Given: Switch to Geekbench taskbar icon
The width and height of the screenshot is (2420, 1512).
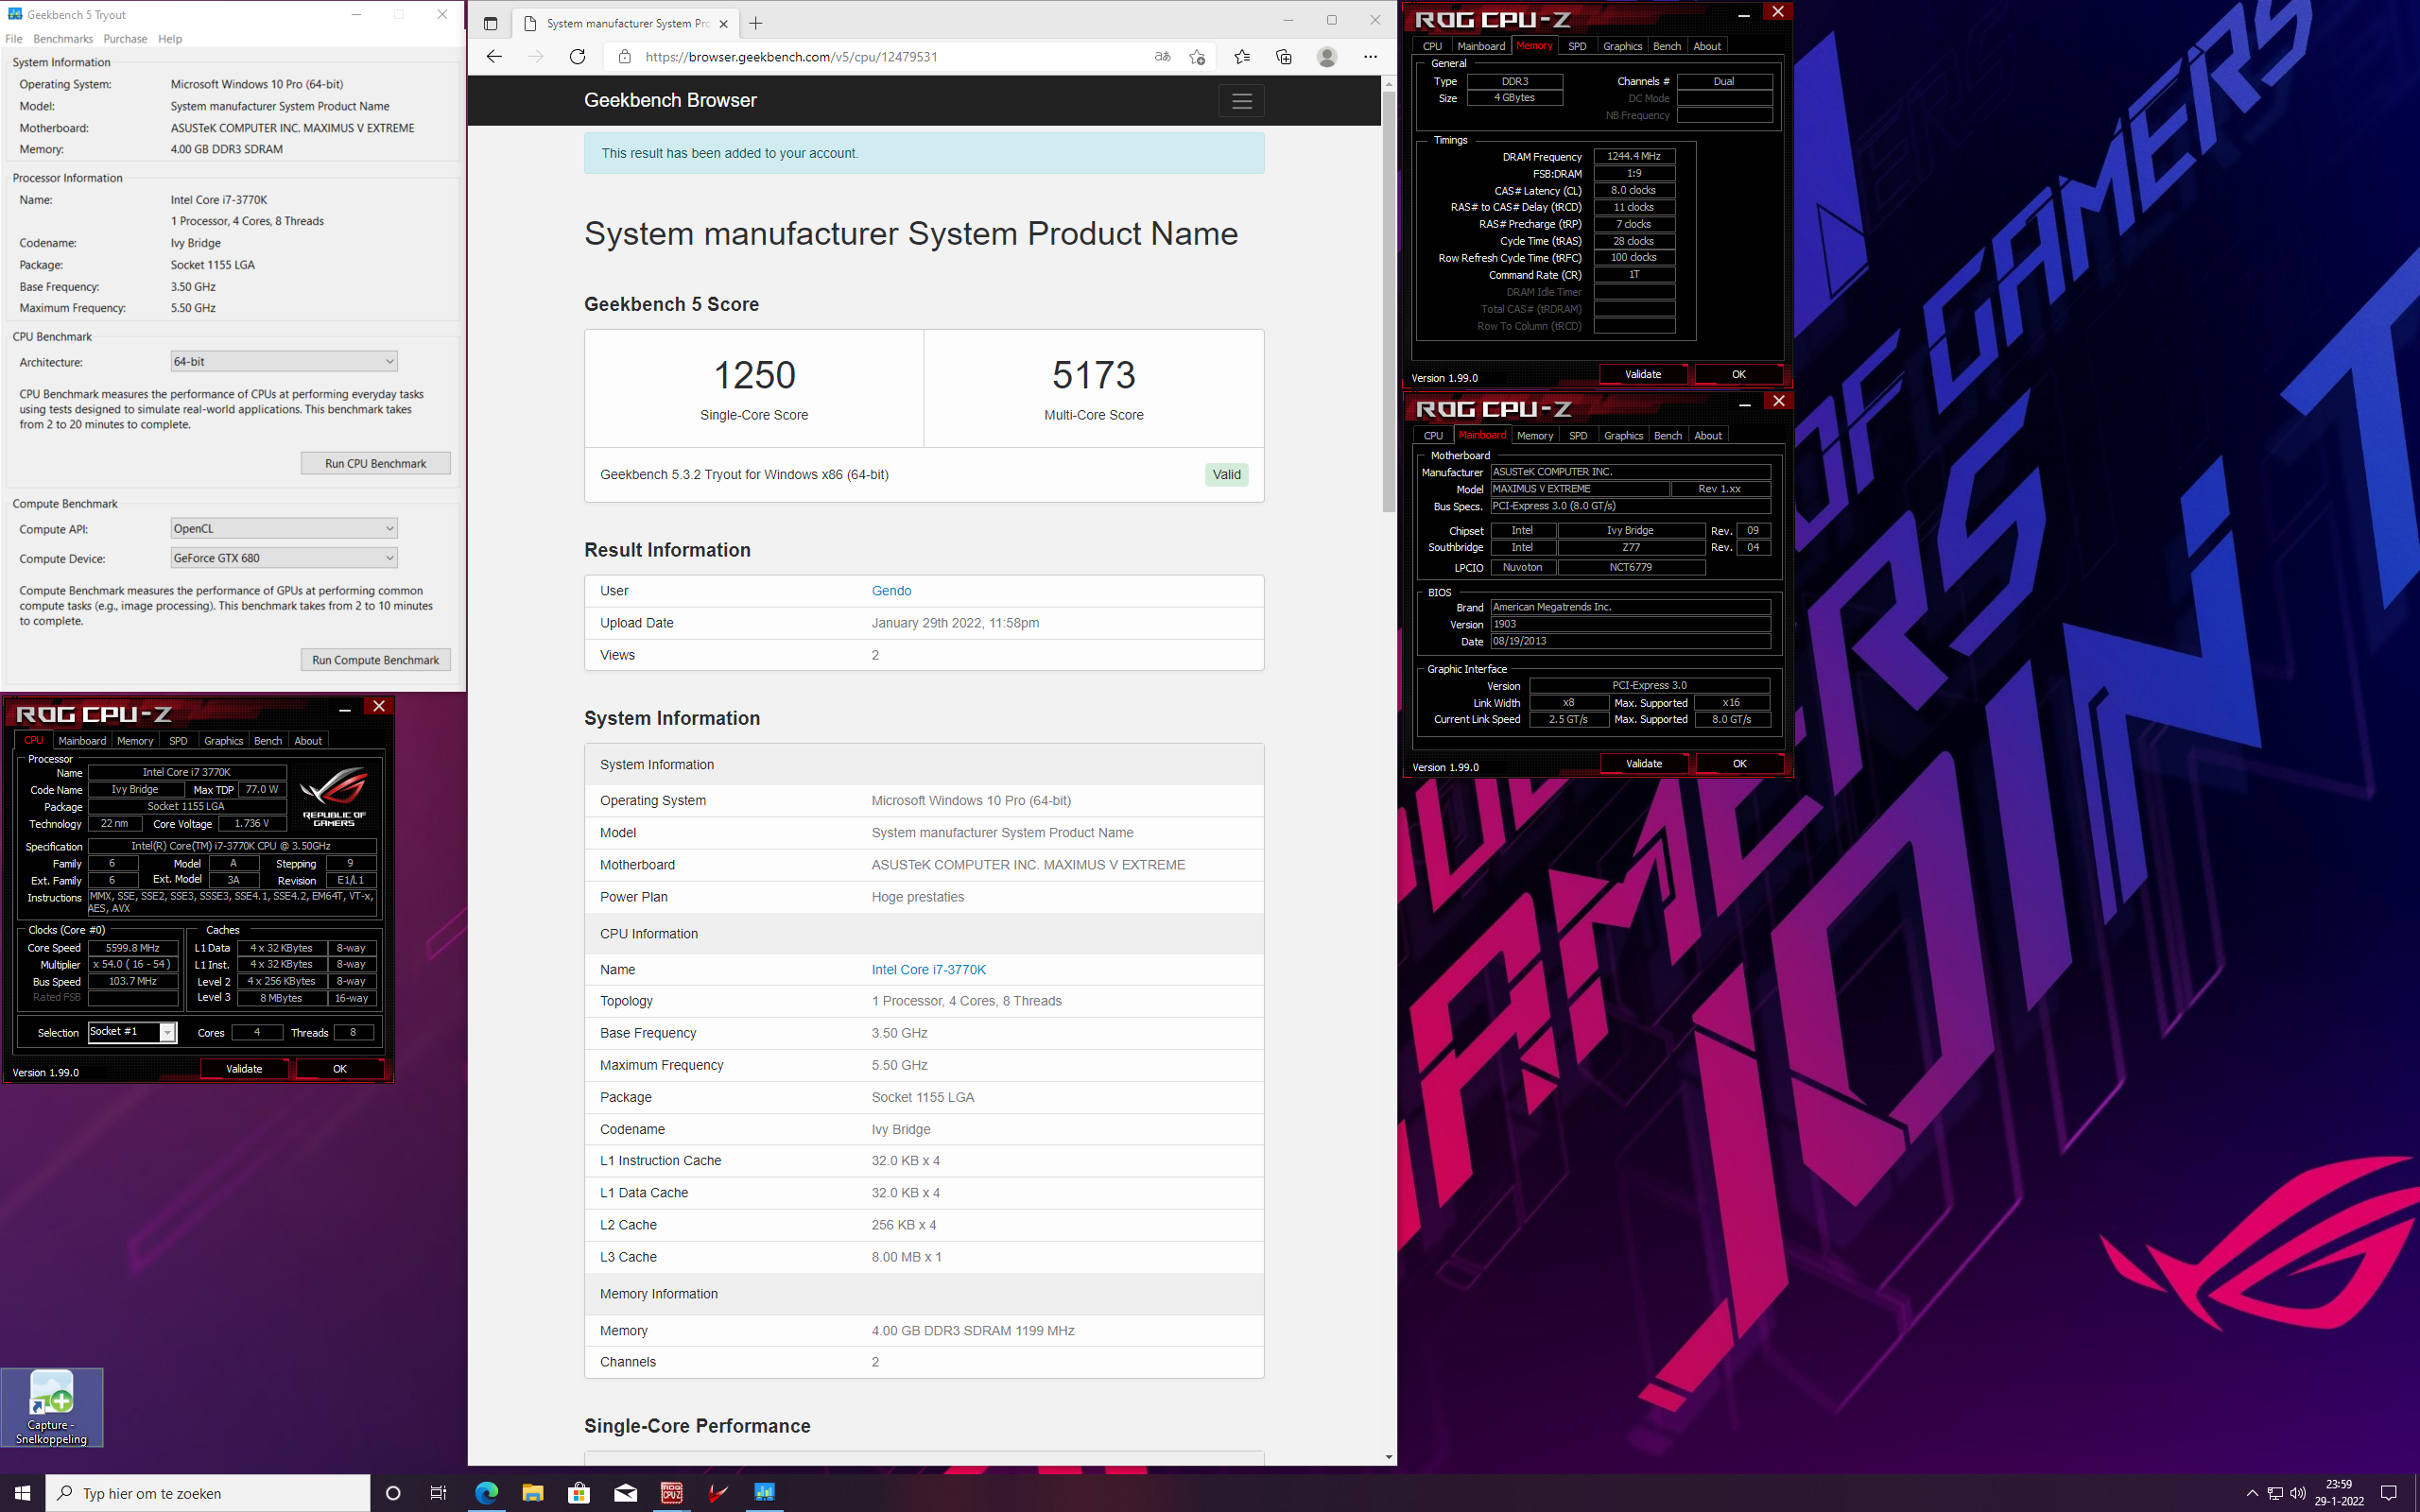Looking at the screenshot, I should [x=765, y=1493].
